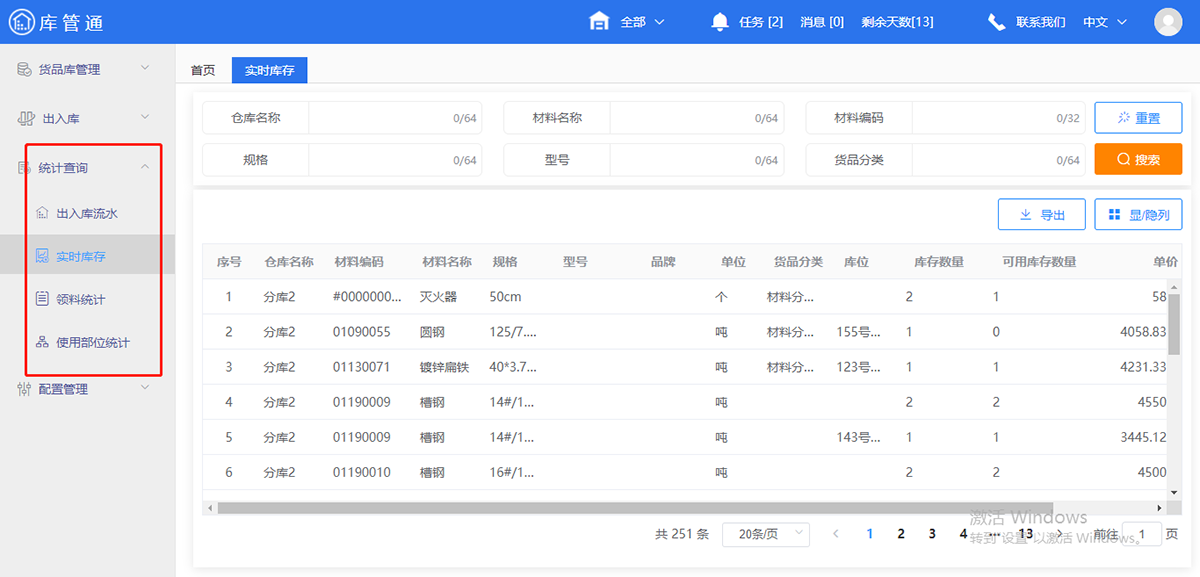Open the 20条/页 page size dropdown

(766, 534)
